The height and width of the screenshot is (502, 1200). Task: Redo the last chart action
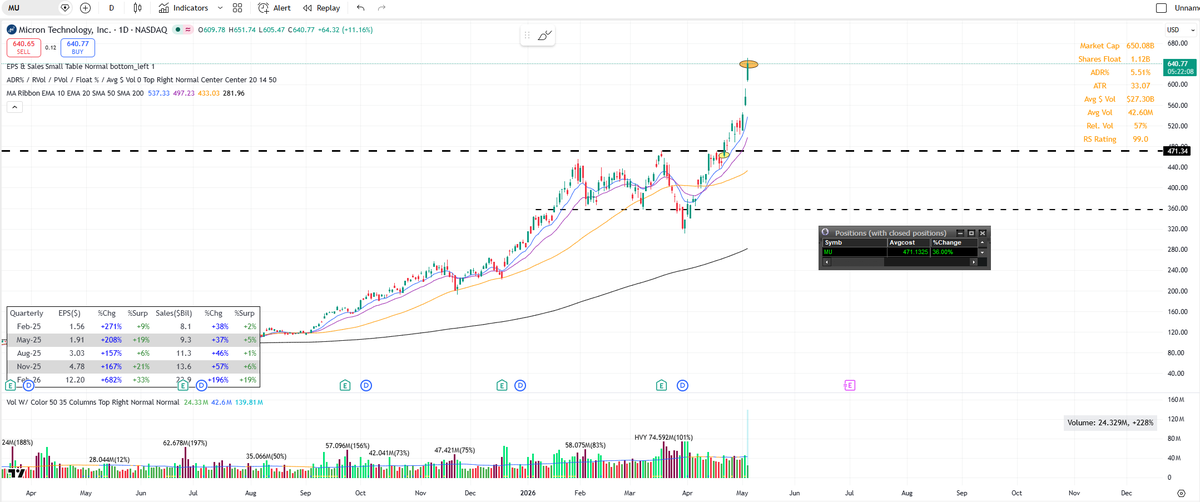pos(382,8)
